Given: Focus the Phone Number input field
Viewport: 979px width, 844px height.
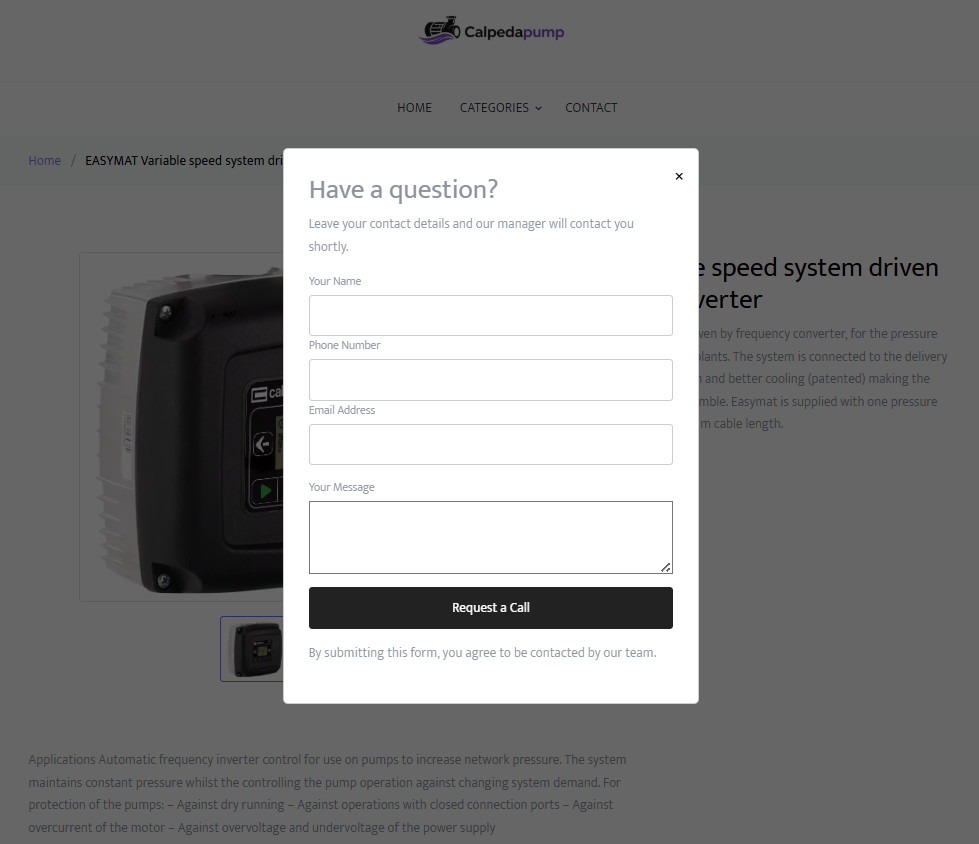Looking at the screenshot, I should 490,380.
